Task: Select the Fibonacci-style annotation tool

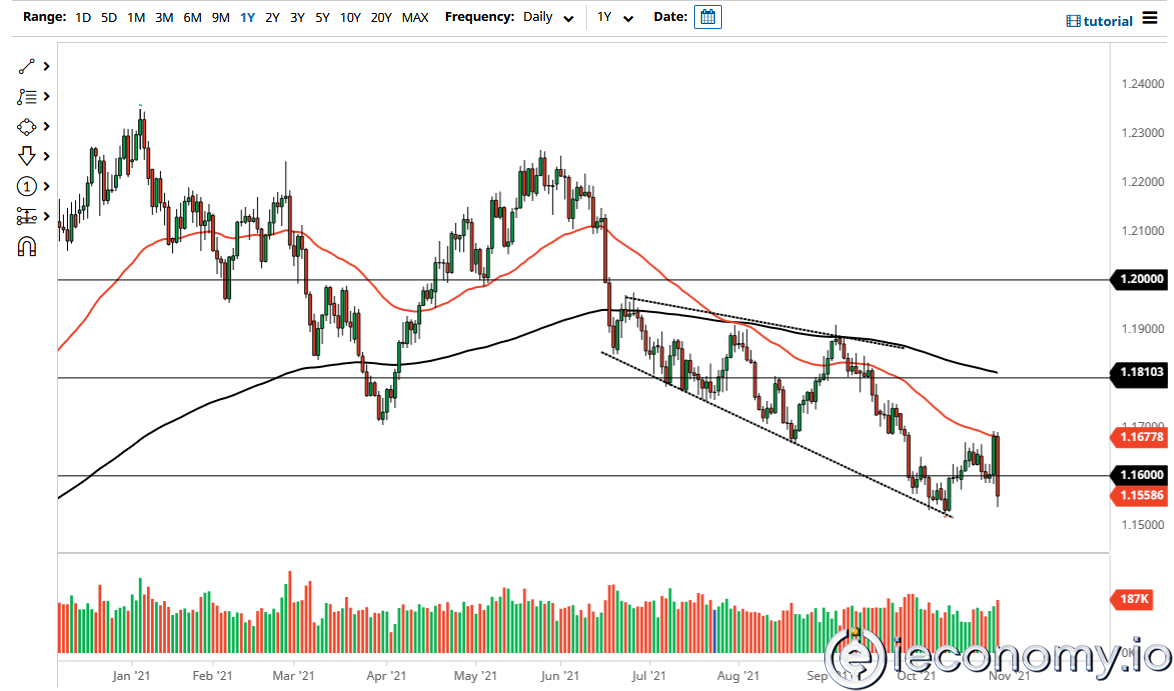Action: [27, 96]
